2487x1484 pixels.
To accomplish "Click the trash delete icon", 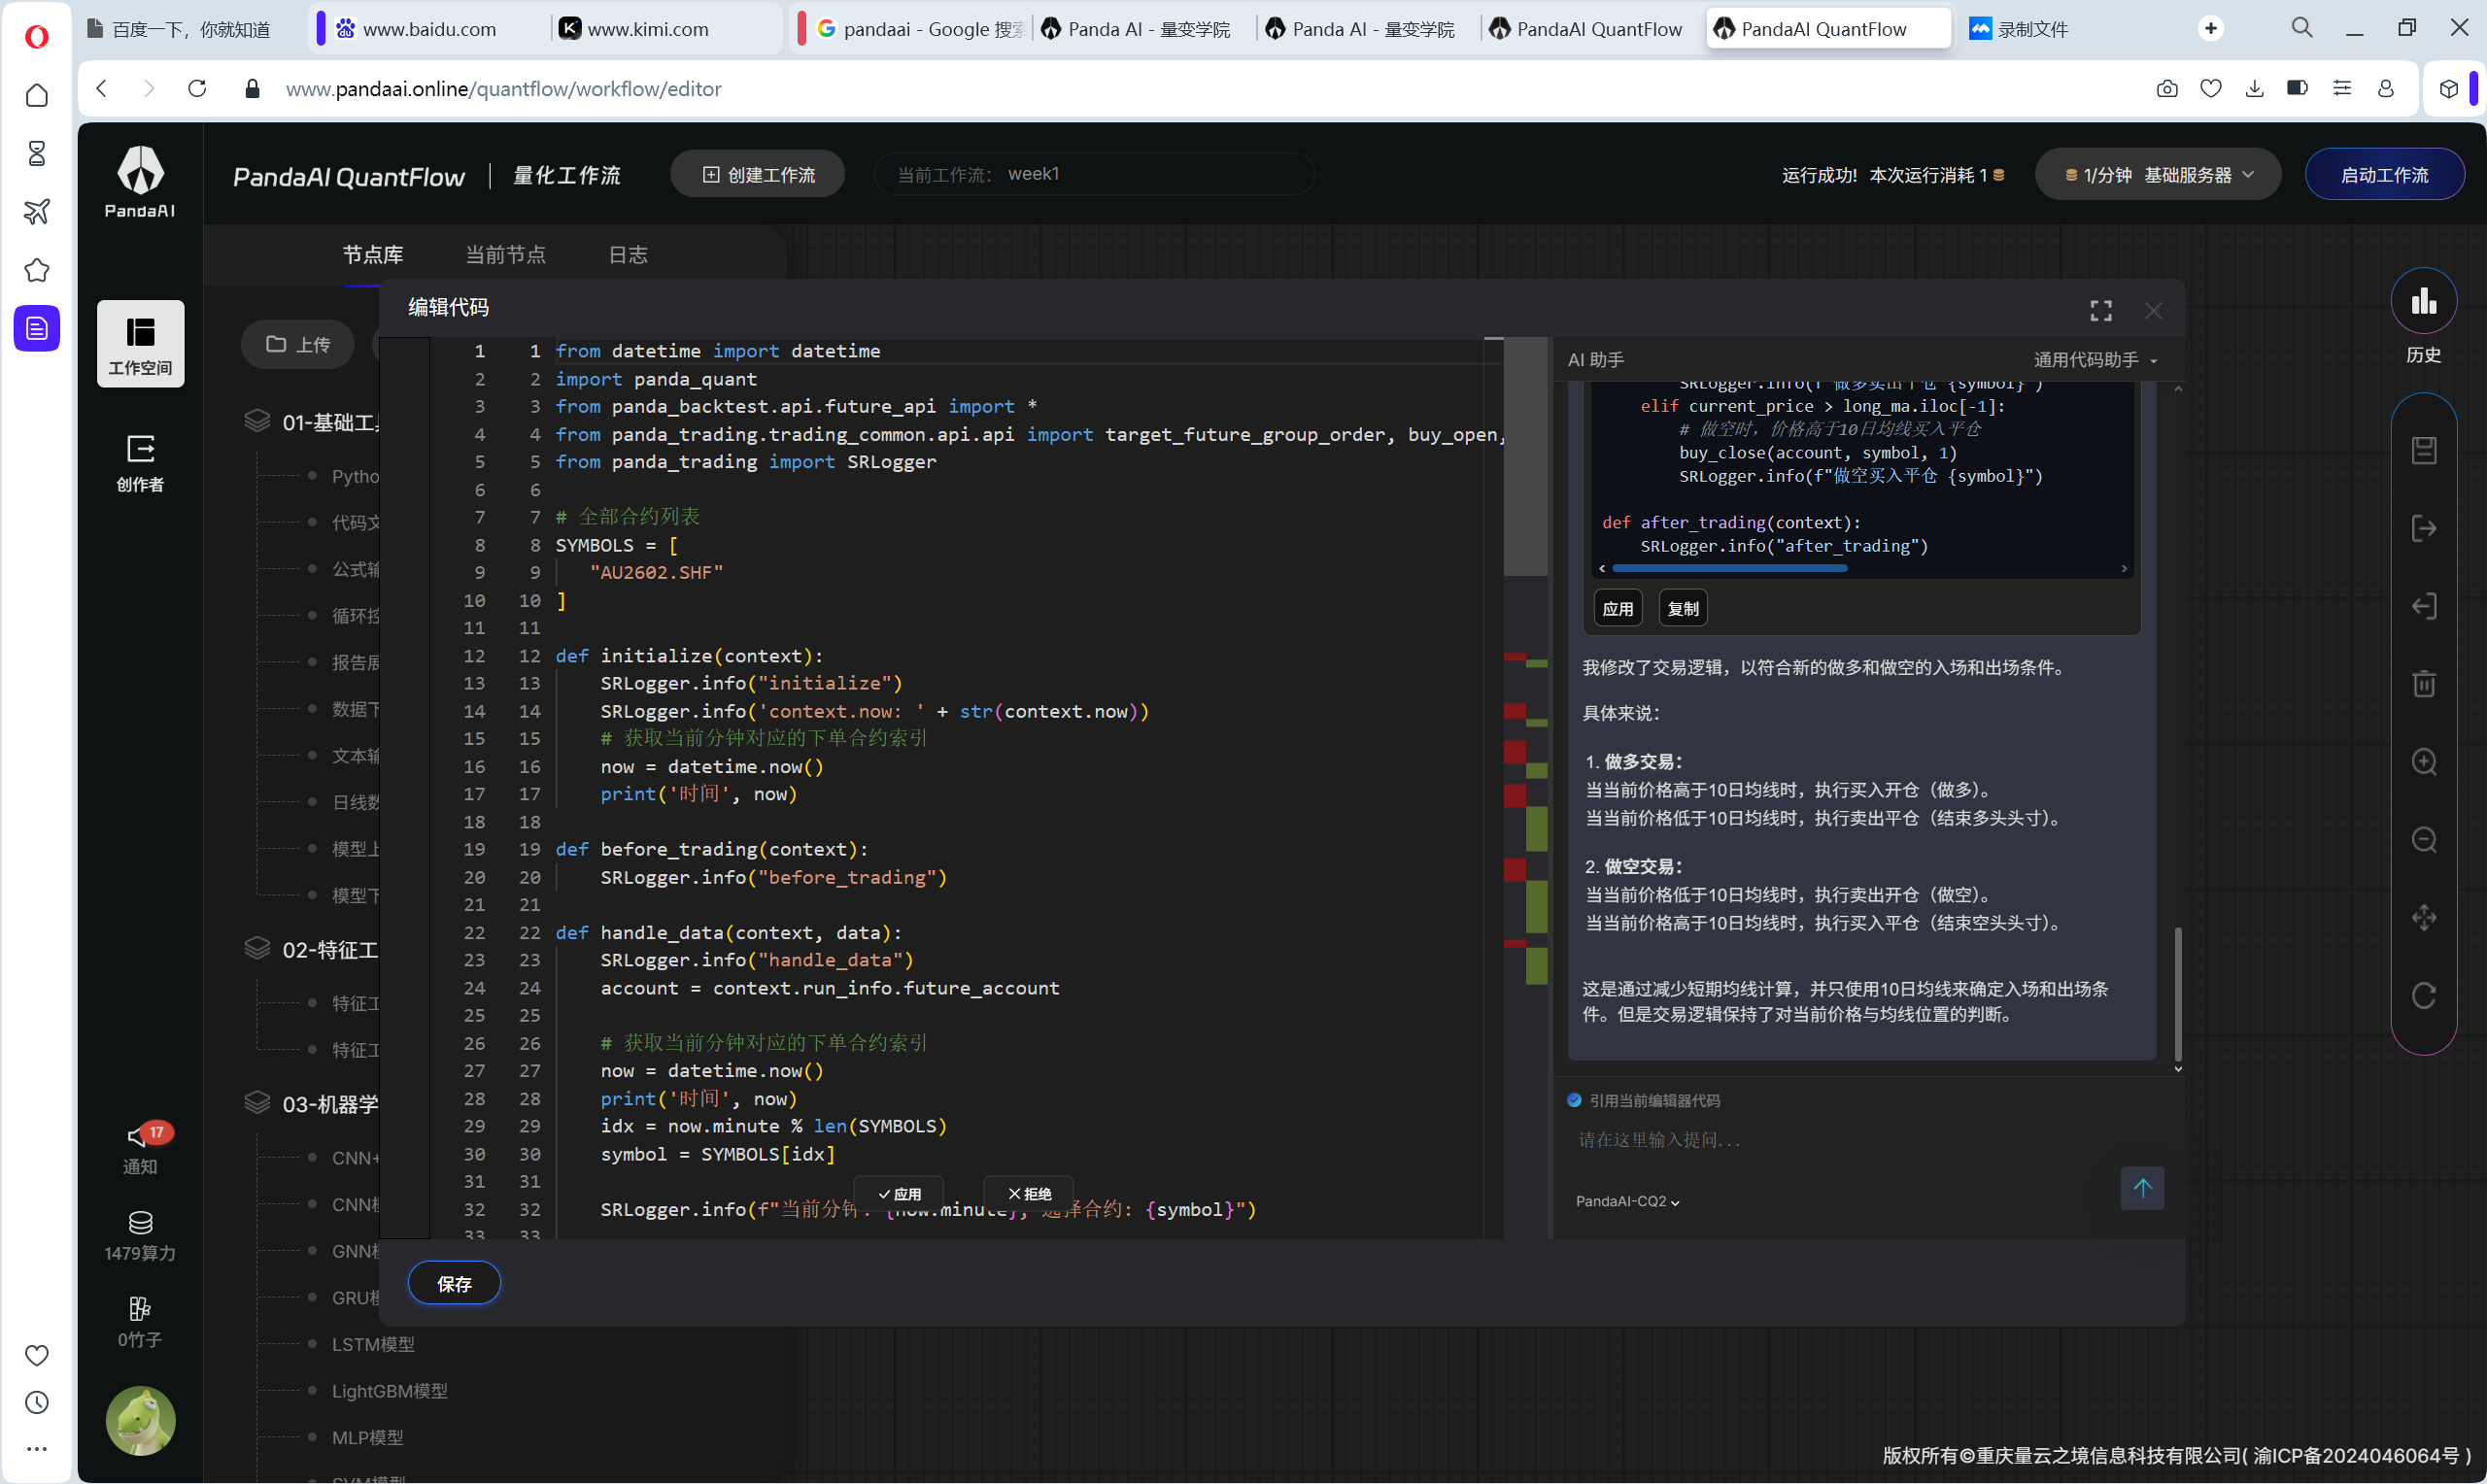I will (x=2423, y=684).
